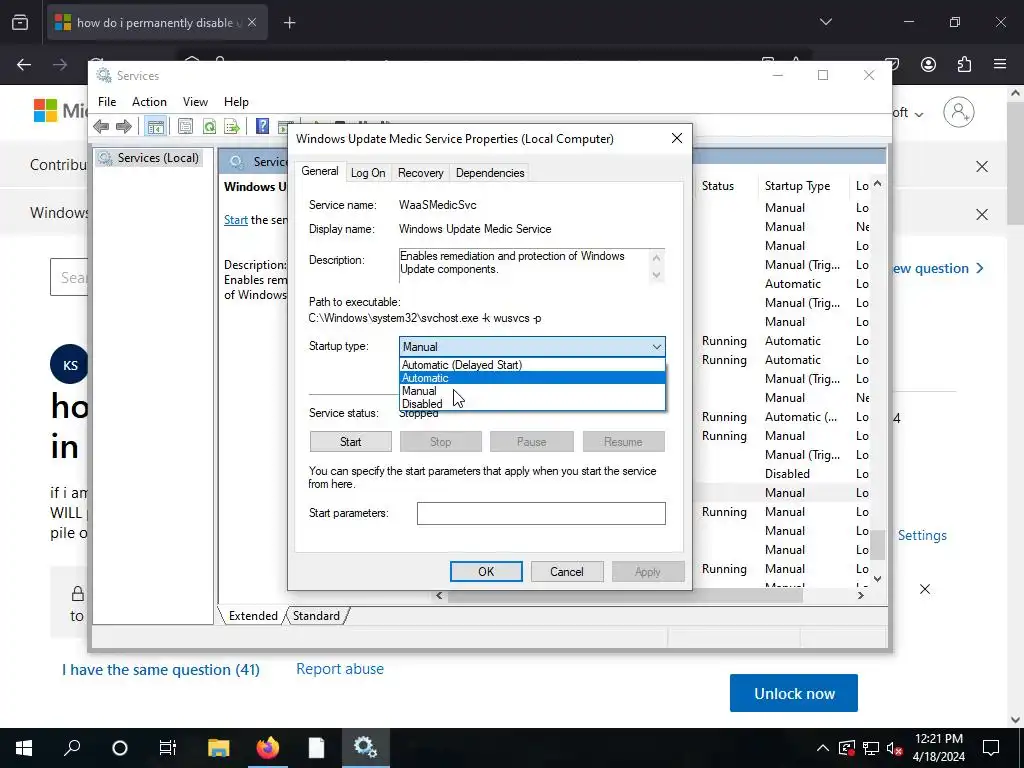Show hidden tray icons chevron
1024x768 pixels.
click(x=823, y=748)
